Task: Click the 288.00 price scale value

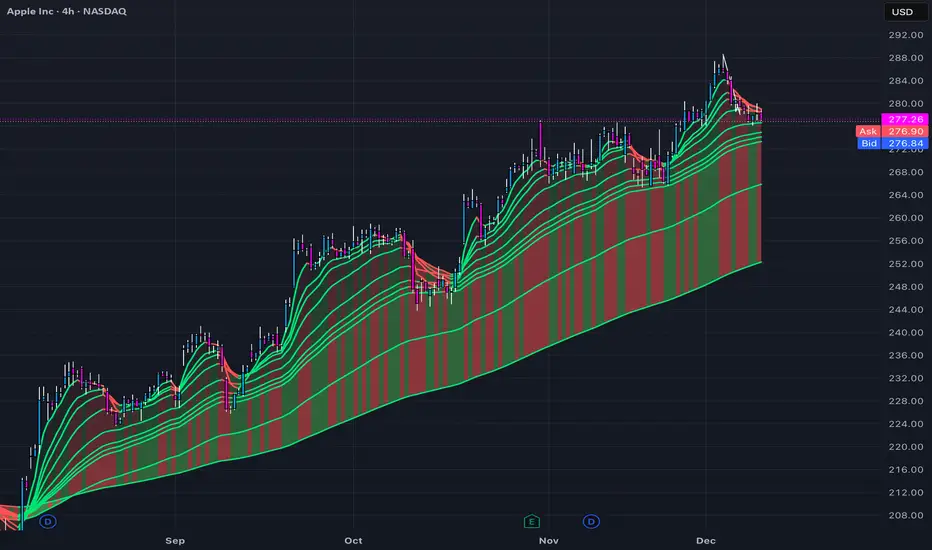Action: pos(906,58)
